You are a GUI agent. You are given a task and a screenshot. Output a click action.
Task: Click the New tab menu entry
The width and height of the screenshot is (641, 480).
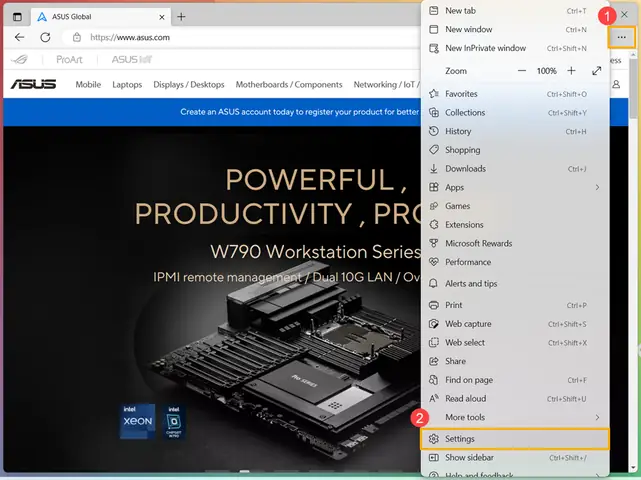[x=515, y=11]
